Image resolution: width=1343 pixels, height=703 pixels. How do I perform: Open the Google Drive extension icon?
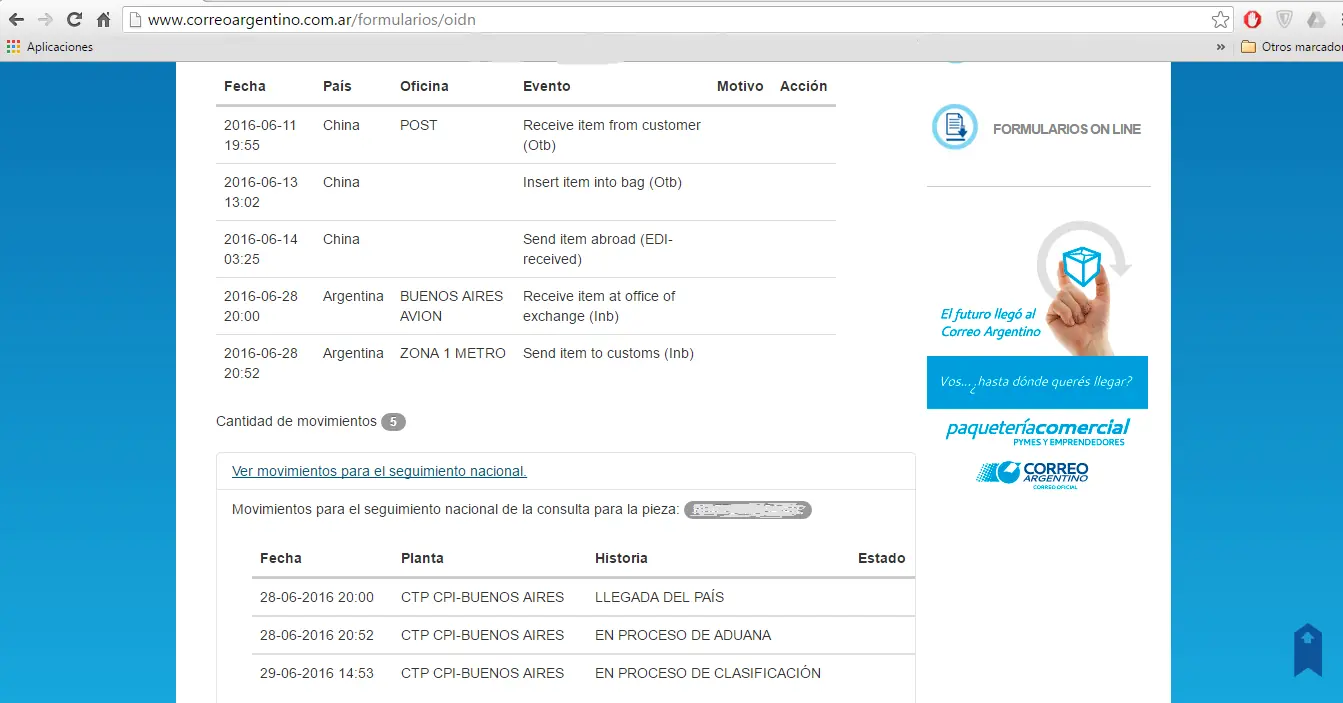1317,19
